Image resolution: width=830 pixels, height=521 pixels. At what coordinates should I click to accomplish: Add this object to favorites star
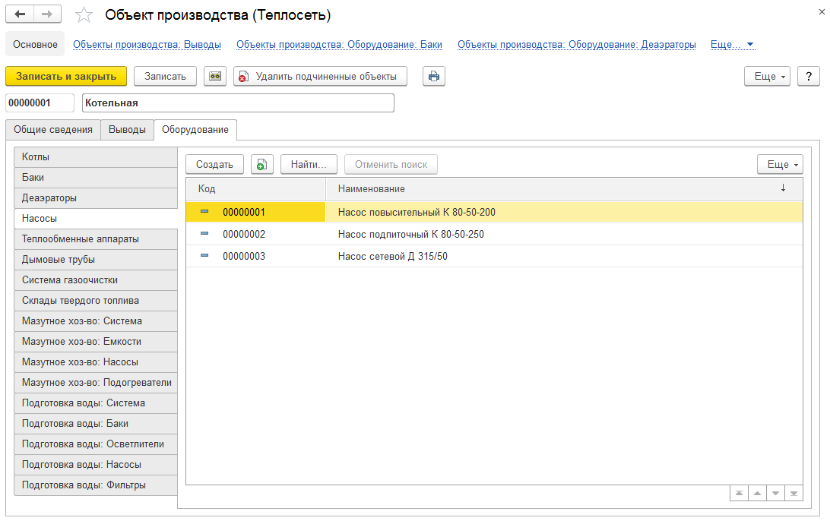click(84, 15)
